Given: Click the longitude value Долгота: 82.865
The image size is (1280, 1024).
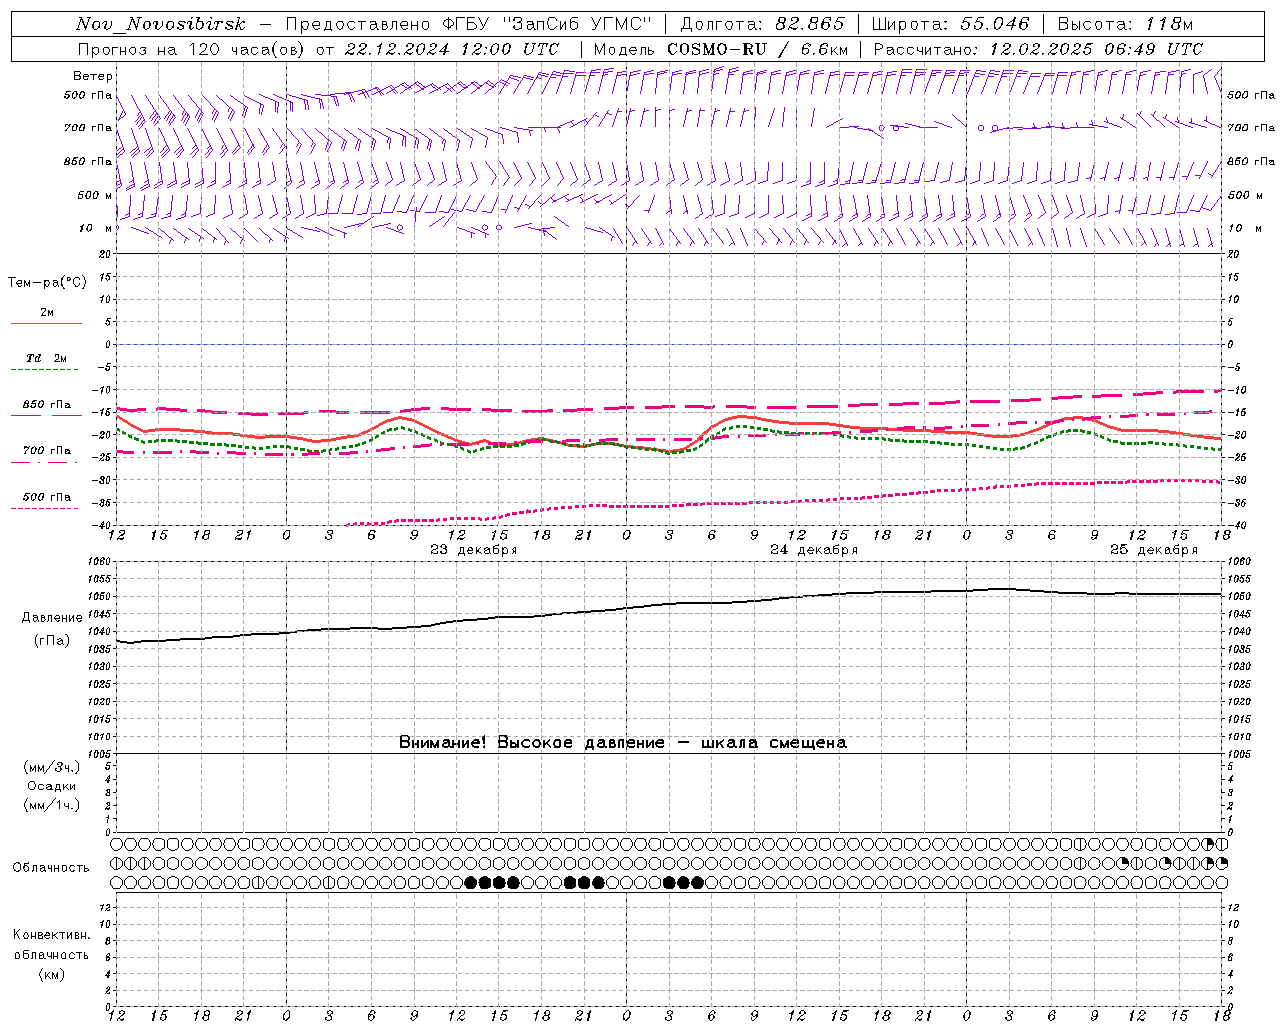Looking at the screenshot, I should (x=762, y=24).
